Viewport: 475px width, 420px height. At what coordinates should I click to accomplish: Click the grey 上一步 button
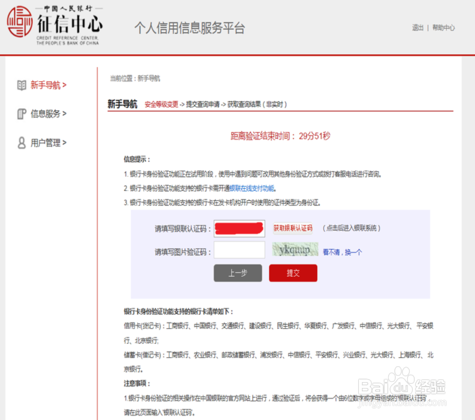(238, 273)
